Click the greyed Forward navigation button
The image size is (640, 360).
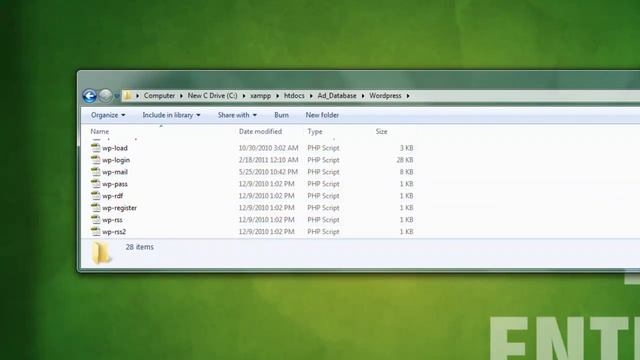coord(105,96)
